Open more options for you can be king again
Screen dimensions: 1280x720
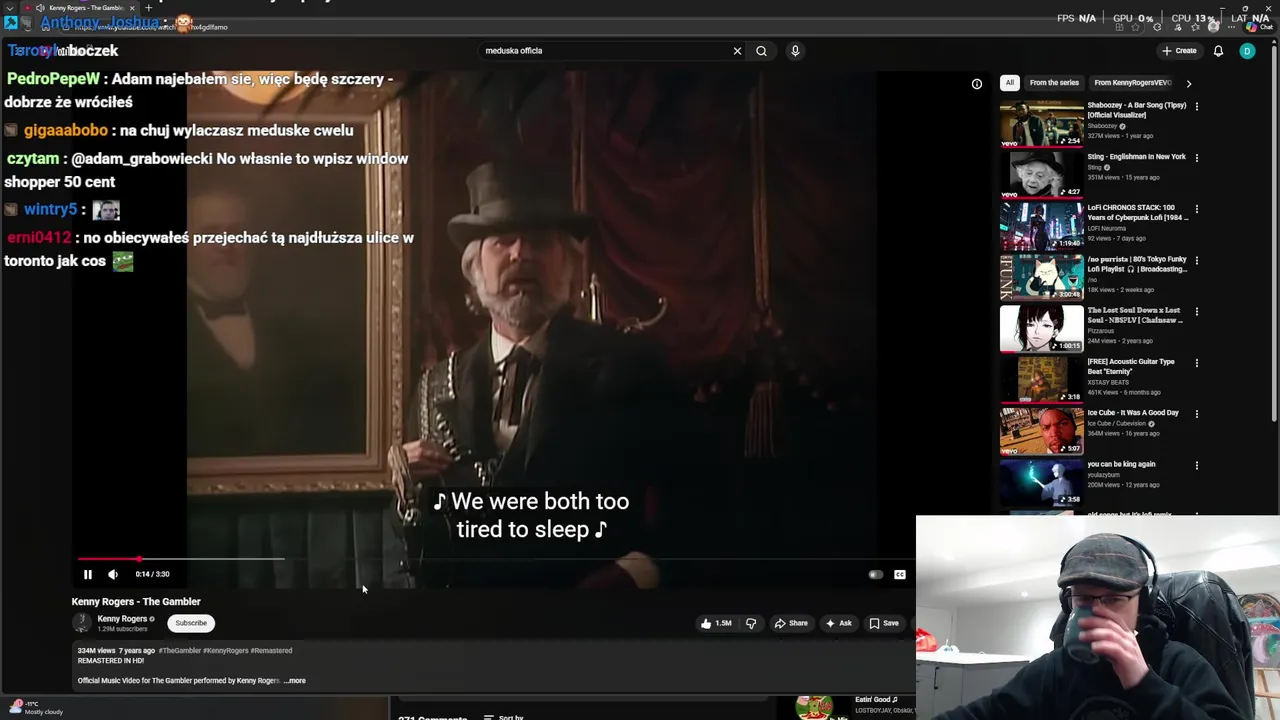1196,465
